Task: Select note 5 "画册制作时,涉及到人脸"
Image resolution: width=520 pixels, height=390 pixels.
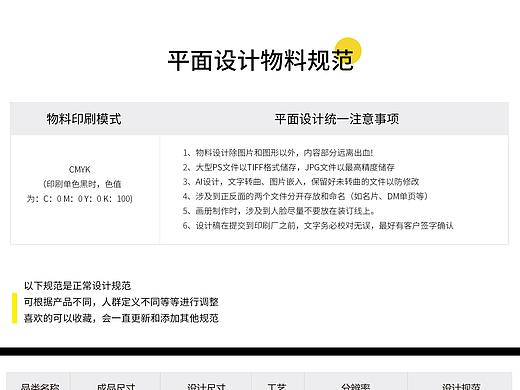Action: (279, 211)
